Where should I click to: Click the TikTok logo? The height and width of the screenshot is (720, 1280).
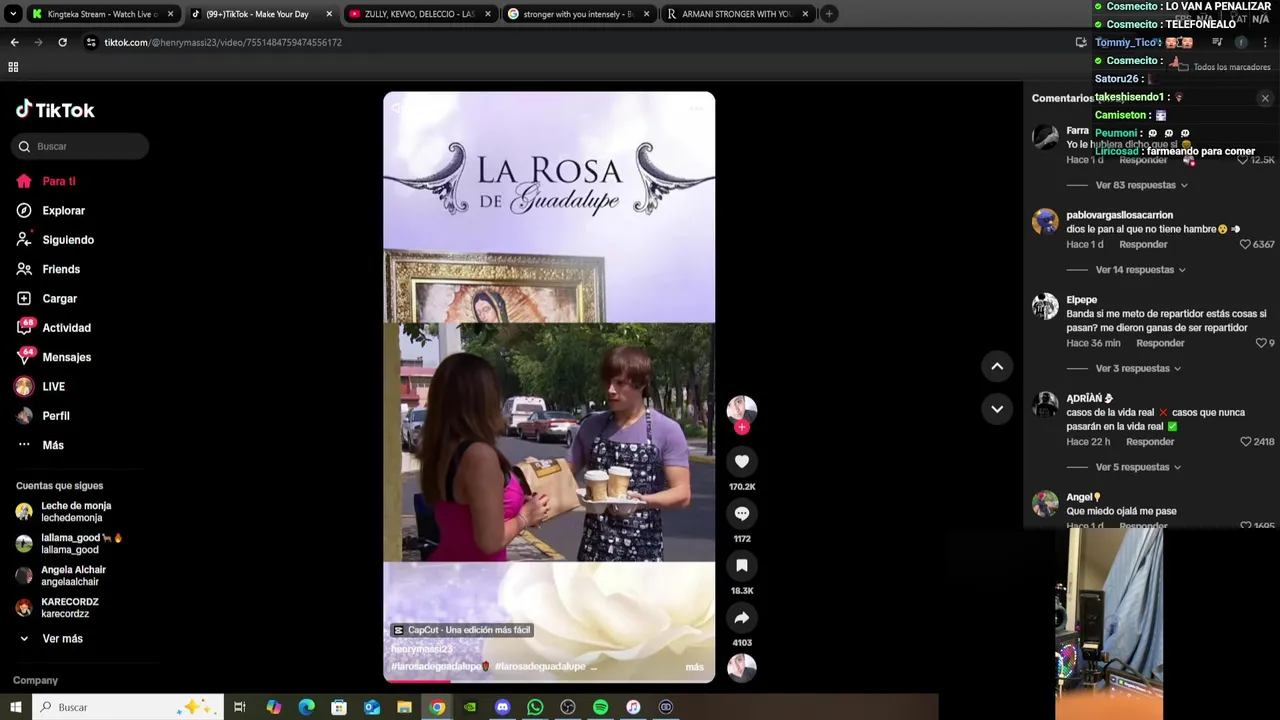(x=55, y=110)
